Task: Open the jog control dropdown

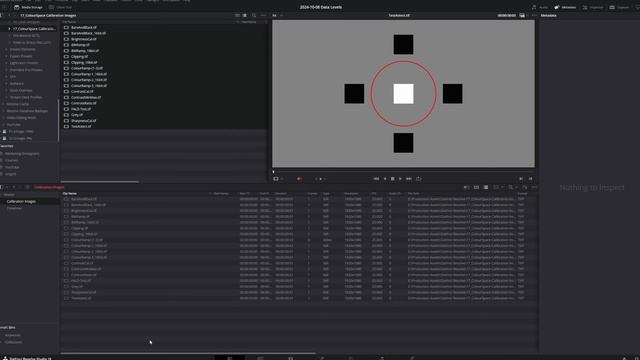Action: [x=320, y=179]
